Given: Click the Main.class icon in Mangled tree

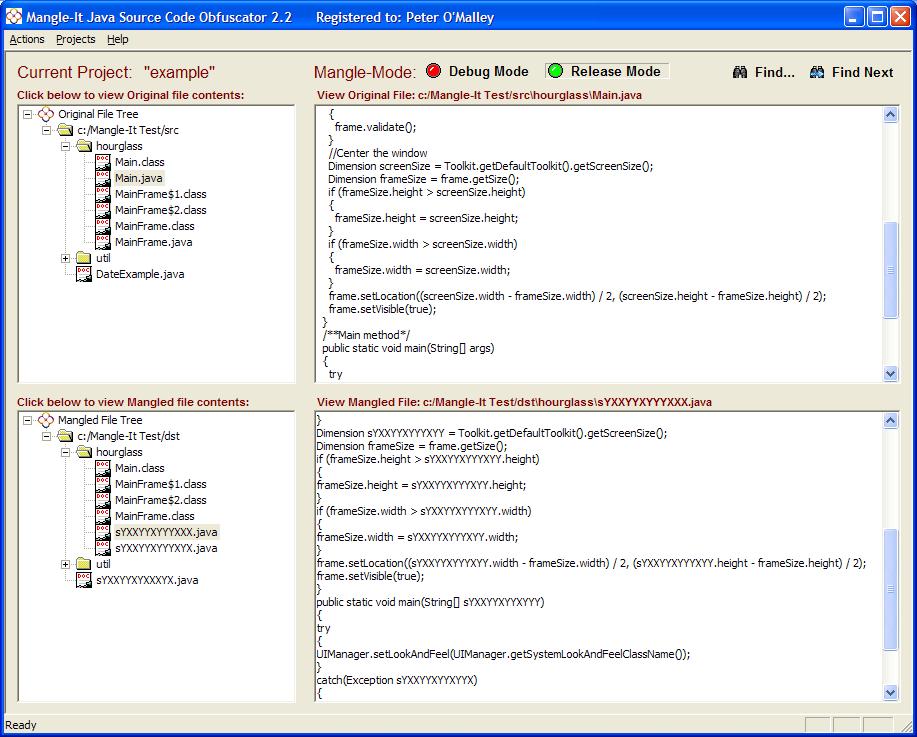Looking at the screenshot, I should (x=103, y=468).
